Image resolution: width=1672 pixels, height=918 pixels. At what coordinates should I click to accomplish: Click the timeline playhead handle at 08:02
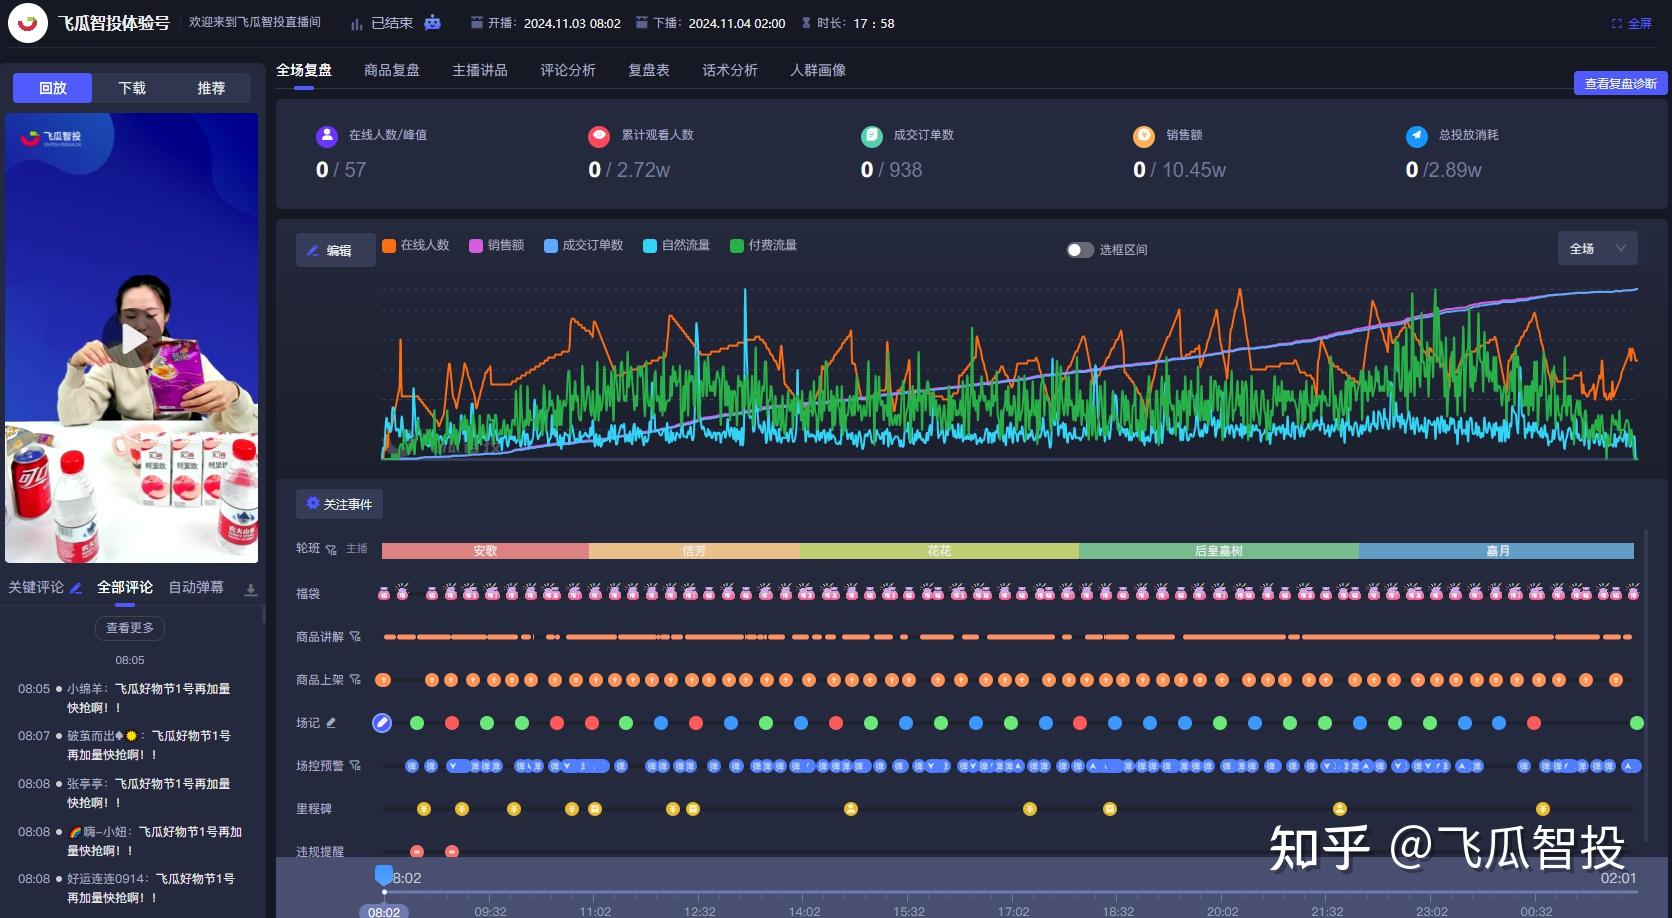(384, 876)
